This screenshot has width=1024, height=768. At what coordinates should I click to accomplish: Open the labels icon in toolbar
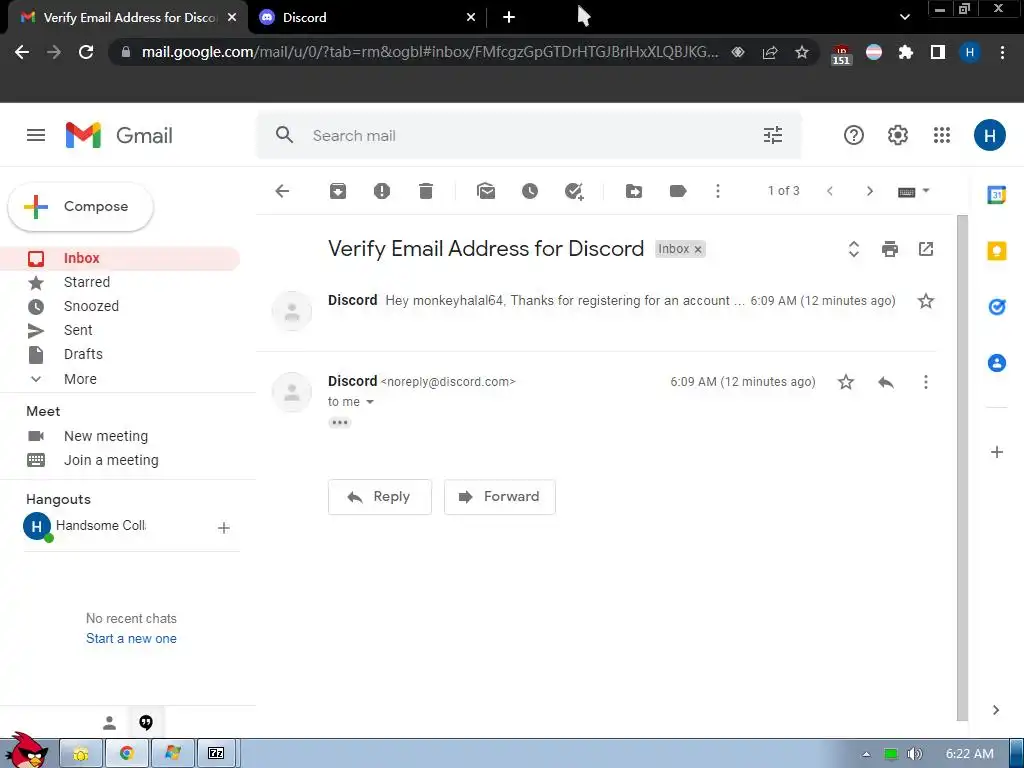coord(678,191)
